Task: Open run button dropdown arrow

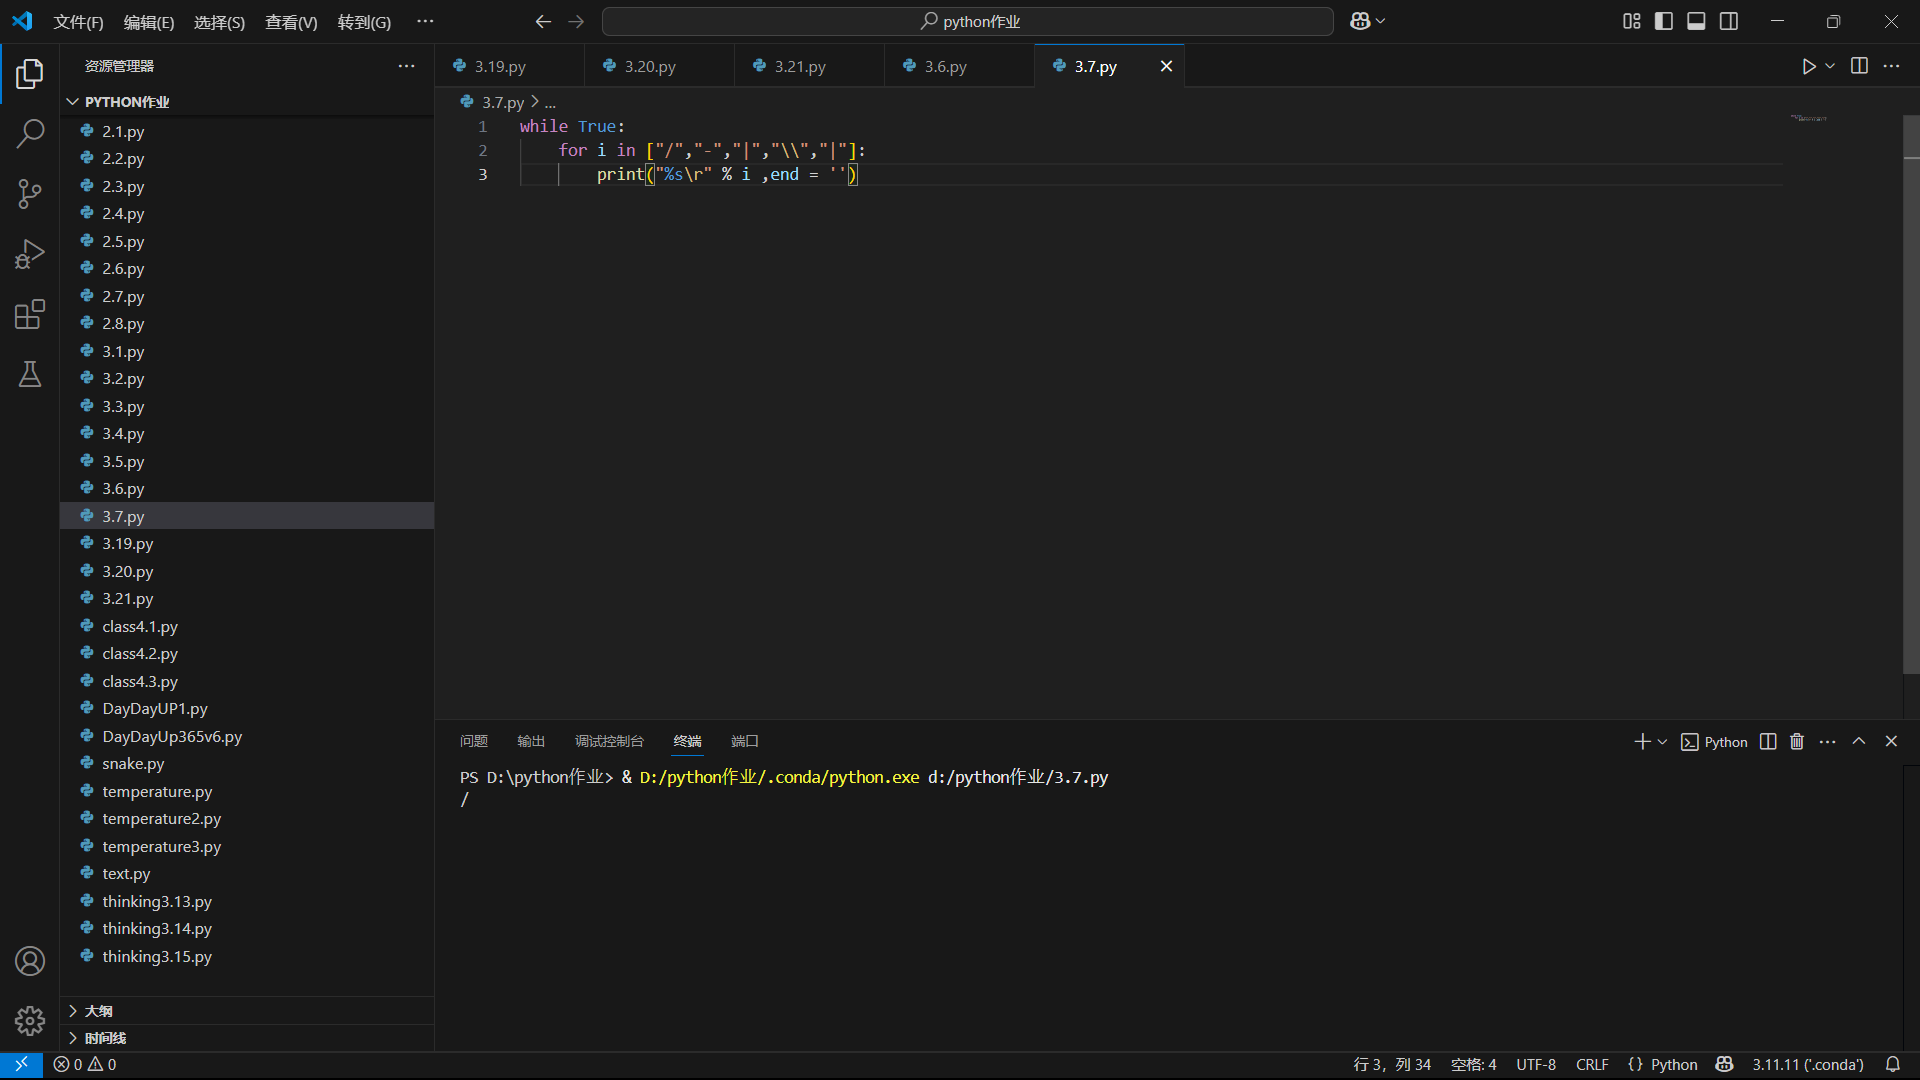Action: [x=1830, y=66]
